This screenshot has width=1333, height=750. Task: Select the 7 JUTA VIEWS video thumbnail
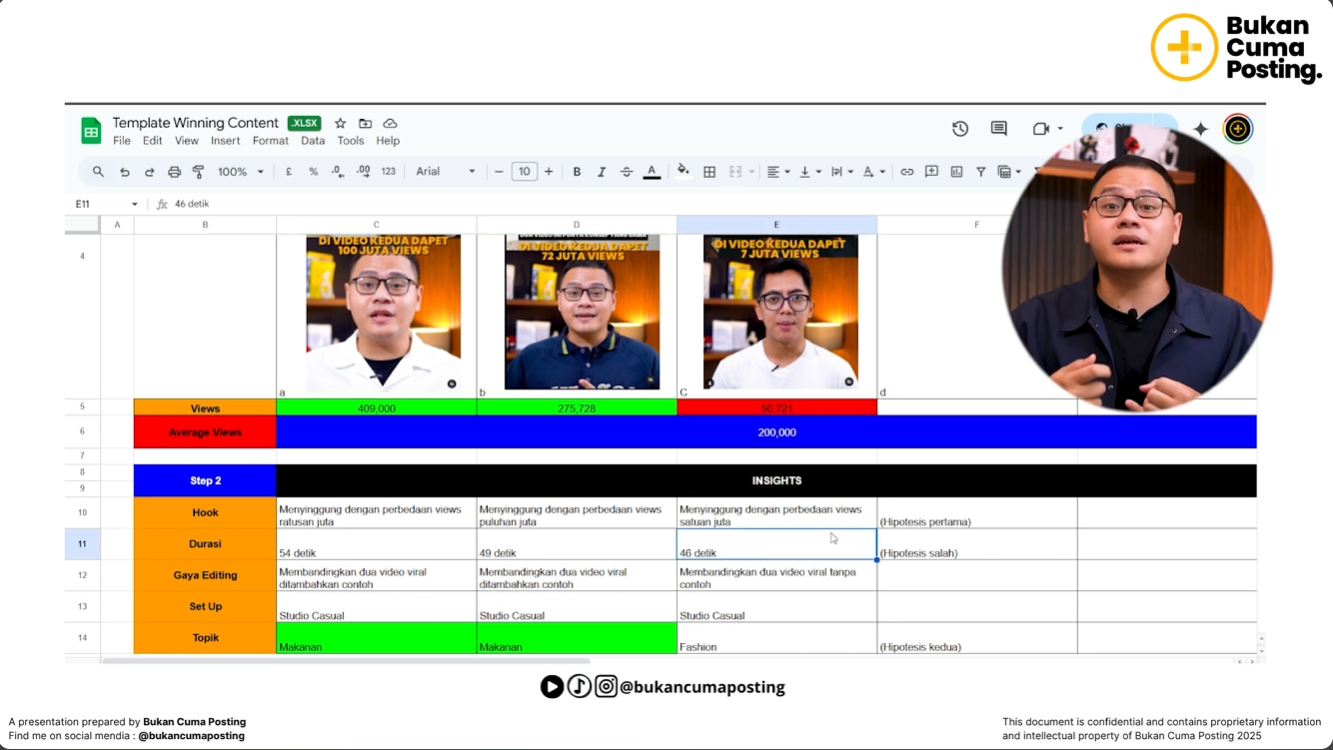pyautogui.click(x=781, y=312)
